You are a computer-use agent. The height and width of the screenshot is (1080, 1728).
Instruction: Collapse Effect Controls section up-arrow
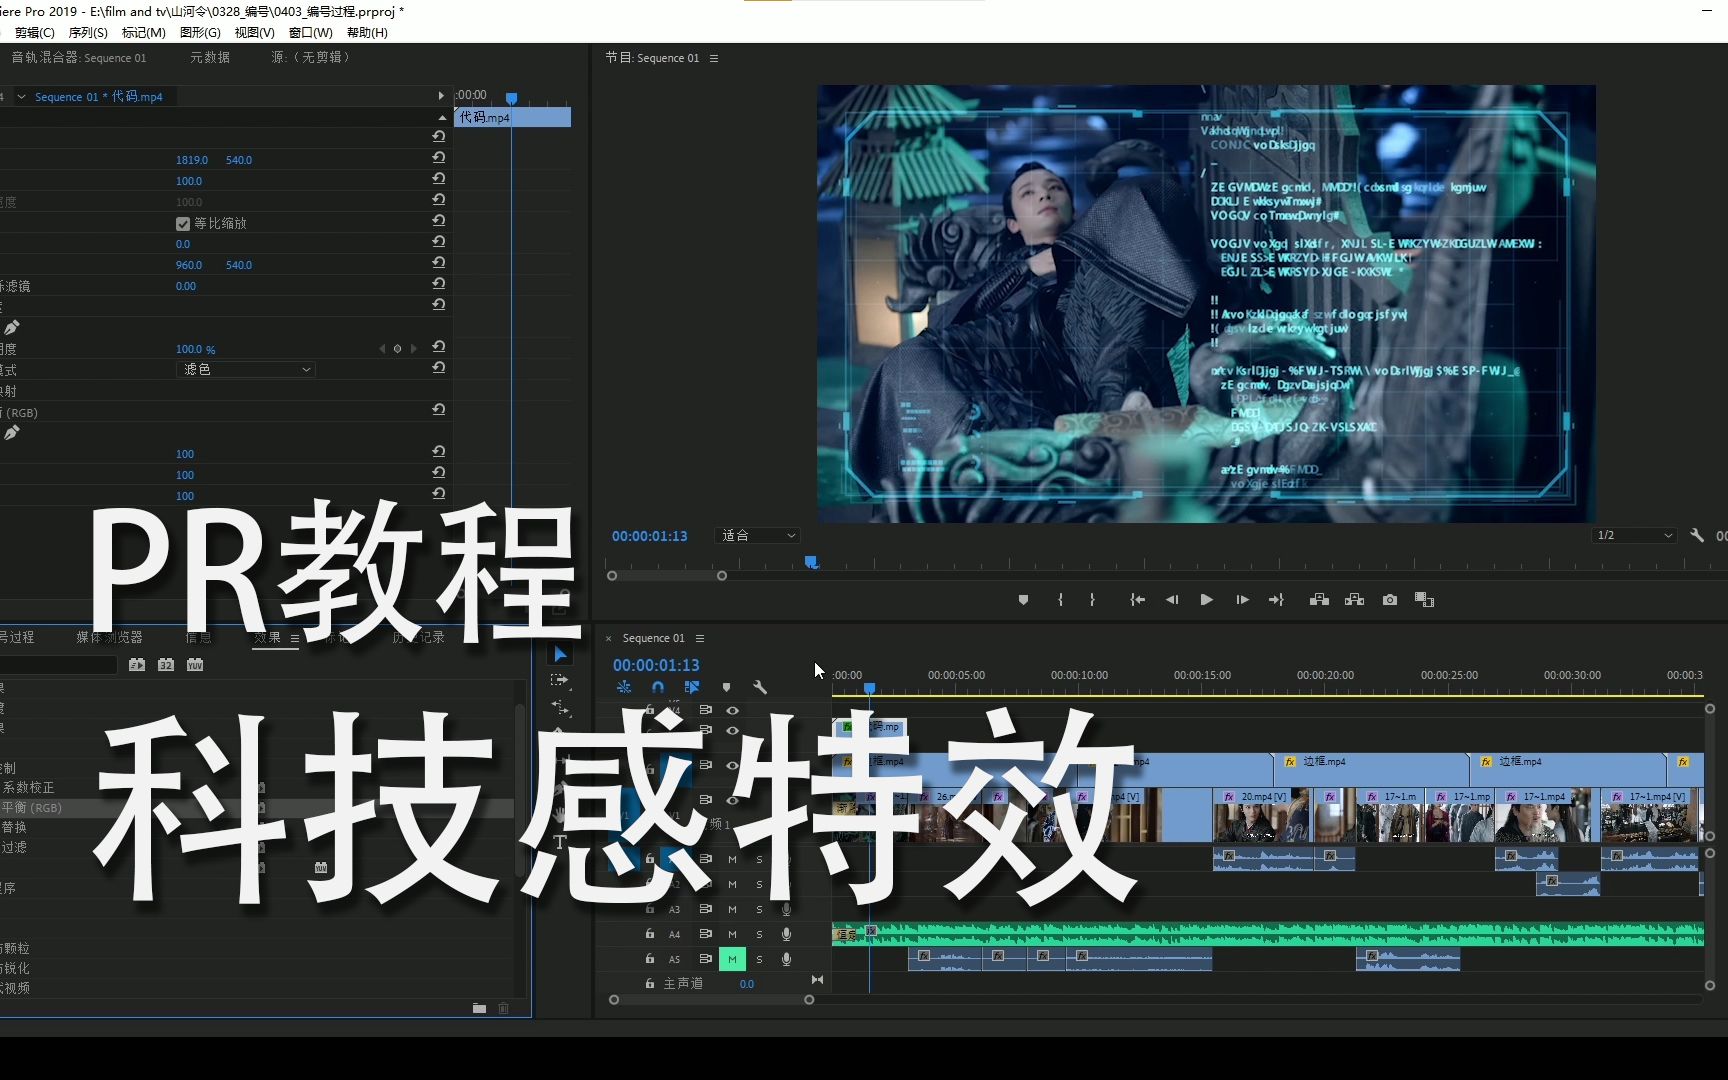point(441,118)
